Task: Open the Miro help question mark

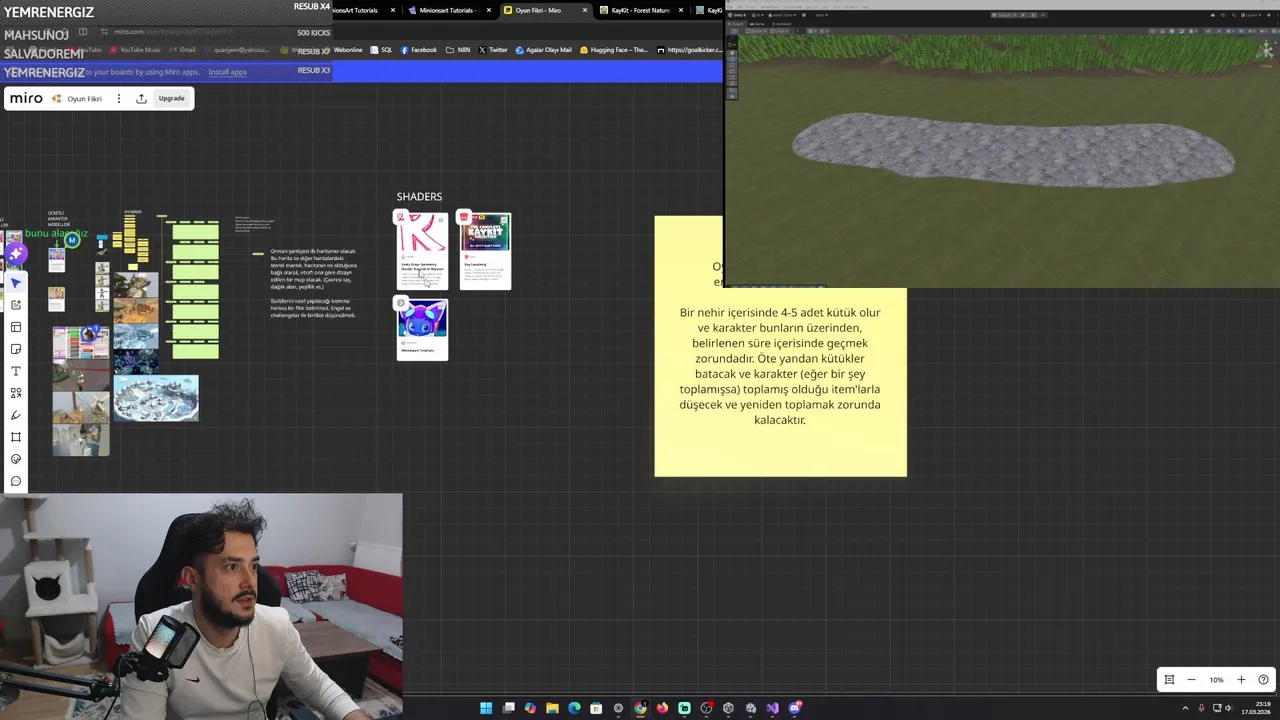Action: click(1263, 680)
